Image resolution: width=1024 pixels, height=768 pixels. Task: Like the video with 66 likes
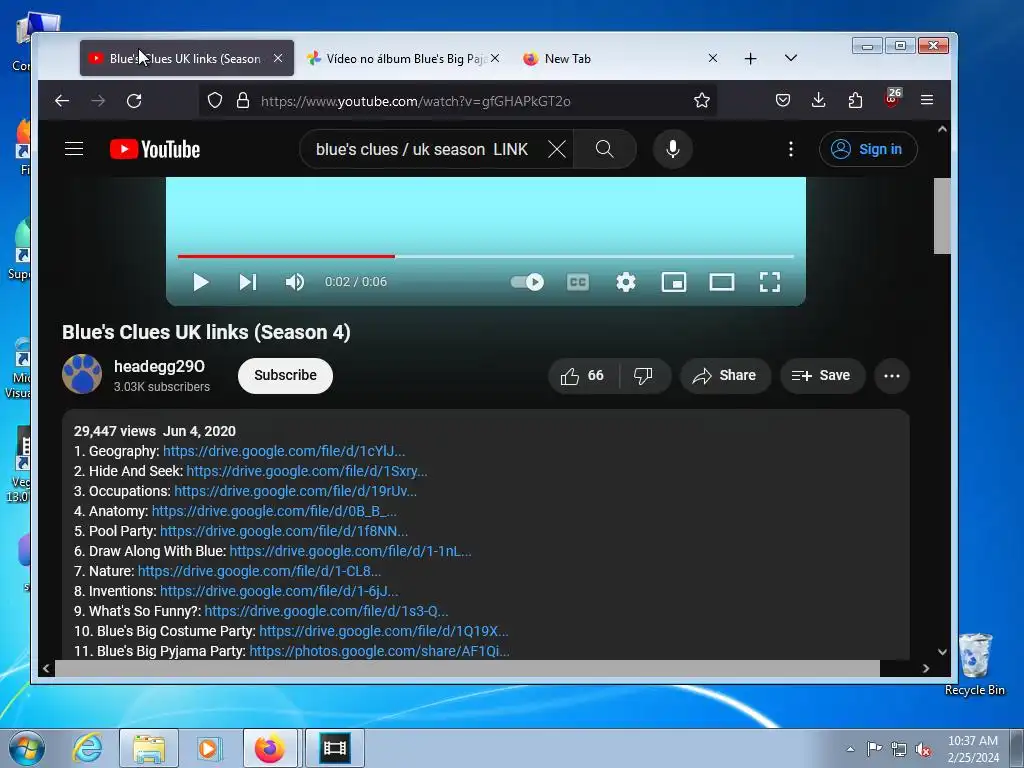583,376
